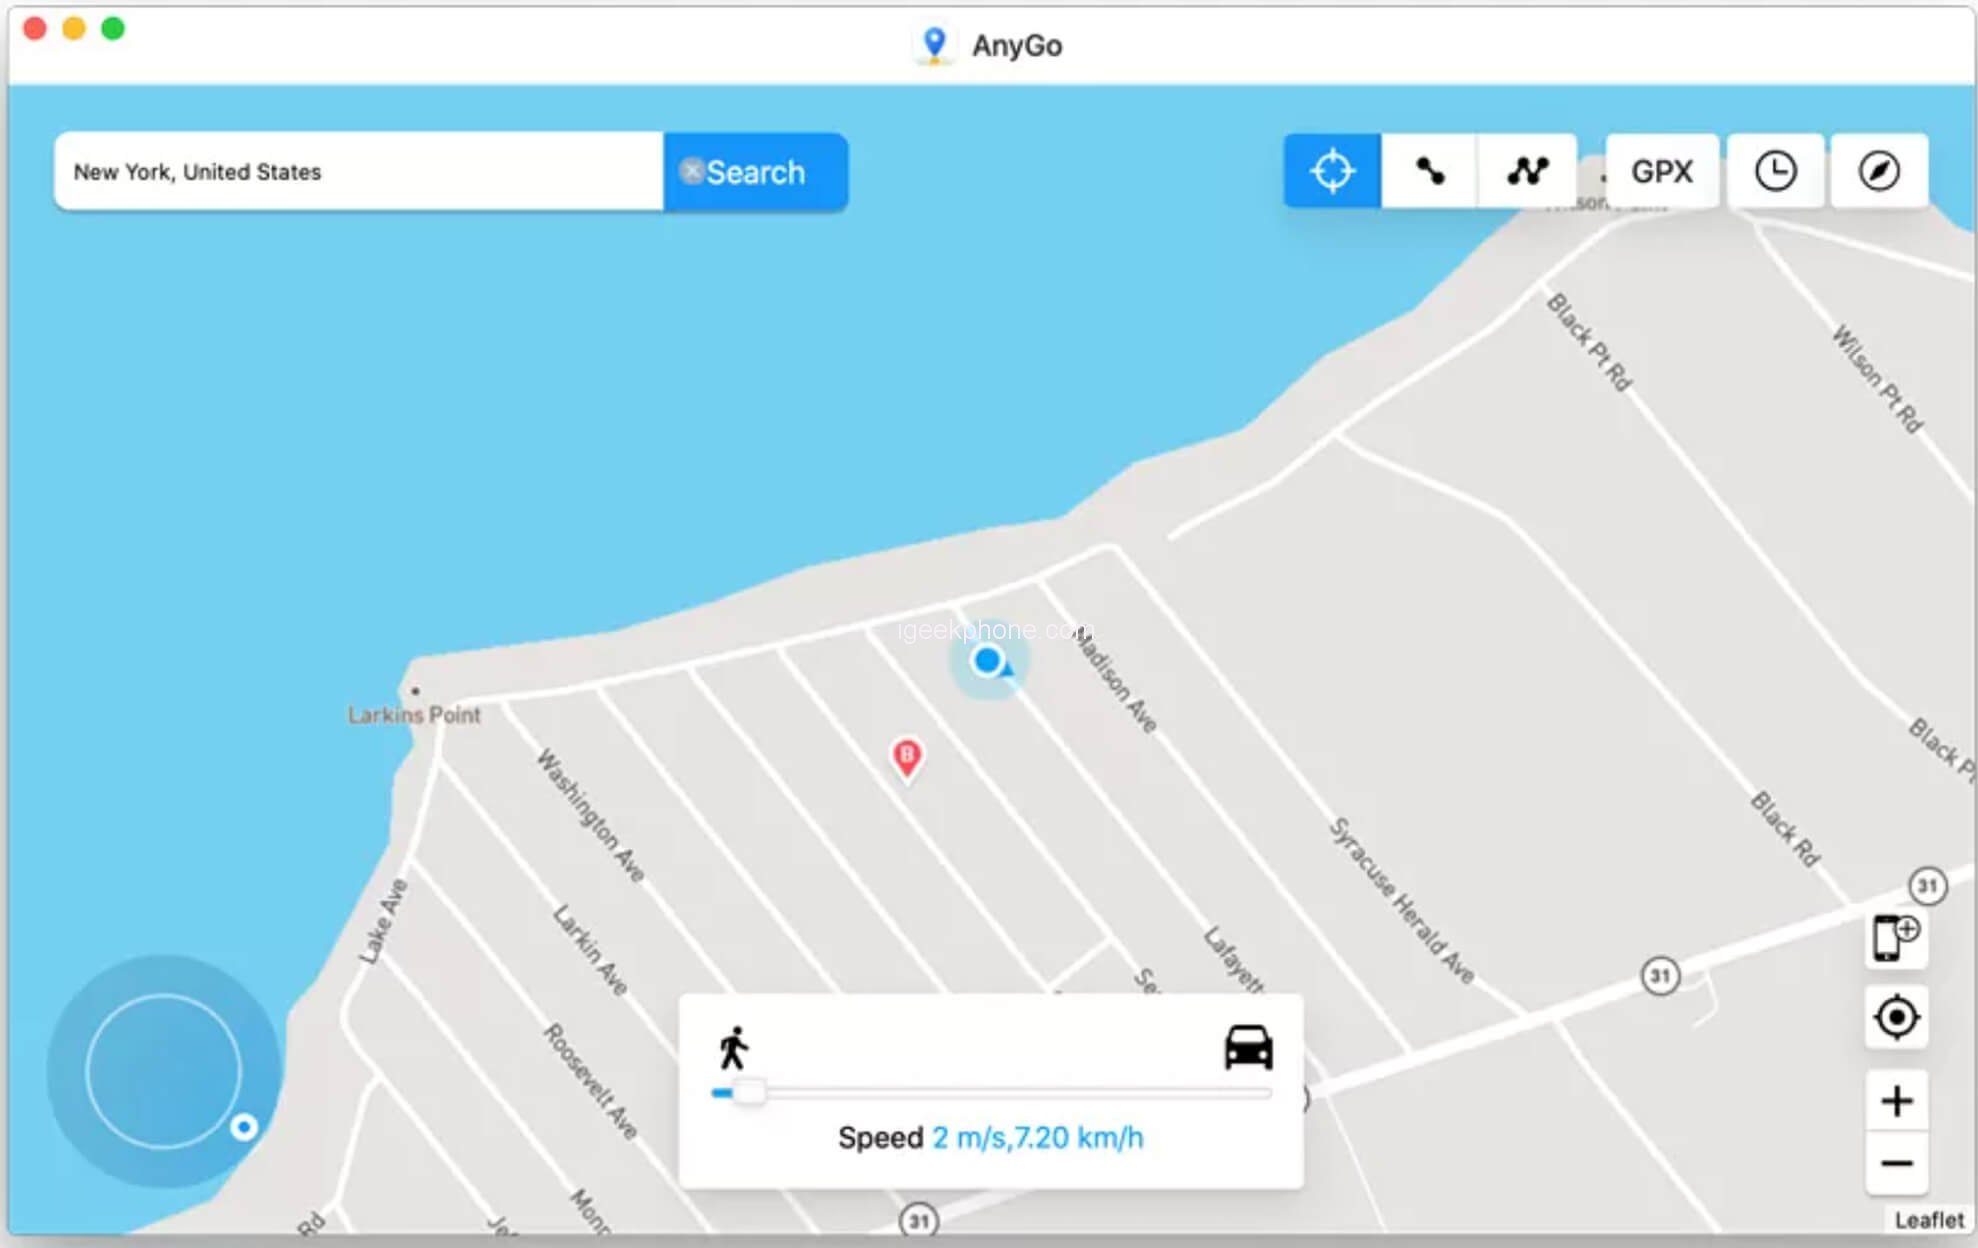Select the two-spot route mode icon
The image size is (1978, 1248).
(1429, 171)
